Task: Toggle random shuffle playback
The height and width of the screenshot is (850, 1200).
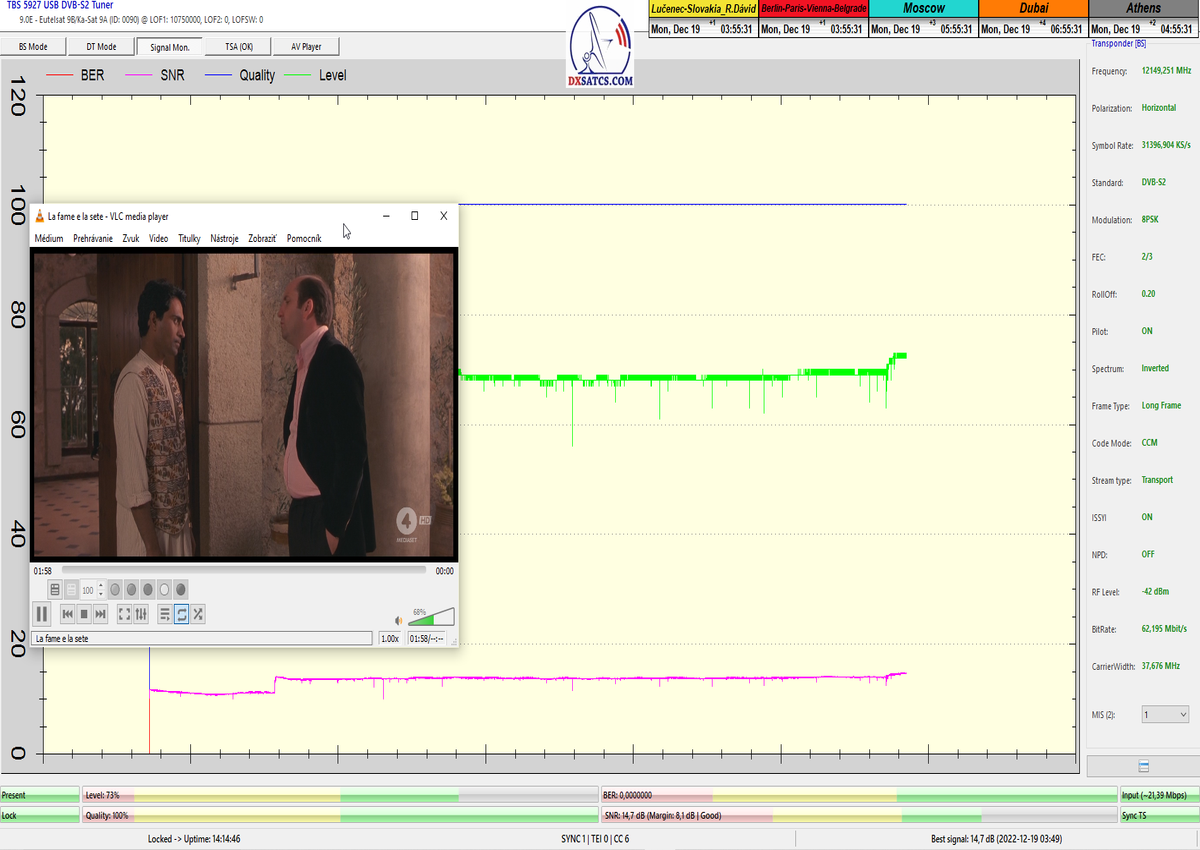Action: pyautogui.click(x=198, y=614)
